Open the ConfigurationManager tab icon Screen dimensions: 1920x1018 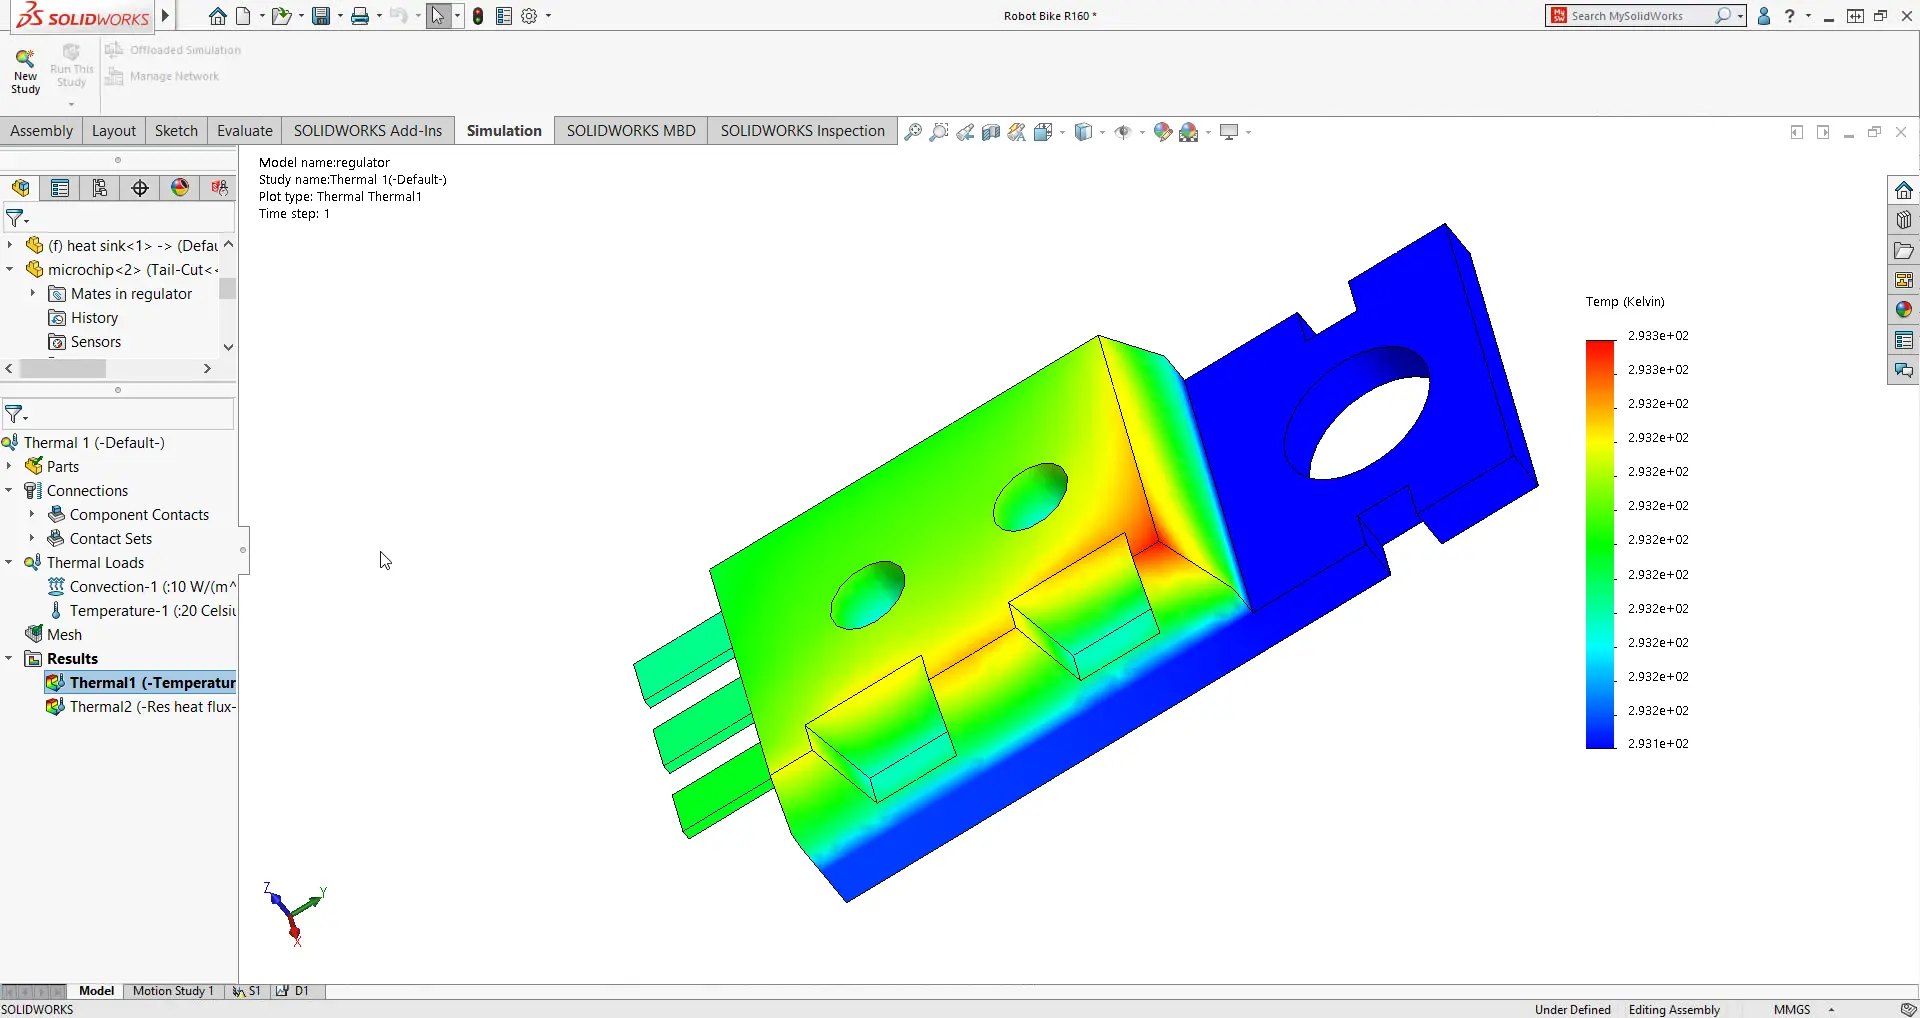(x=100, y=188)
